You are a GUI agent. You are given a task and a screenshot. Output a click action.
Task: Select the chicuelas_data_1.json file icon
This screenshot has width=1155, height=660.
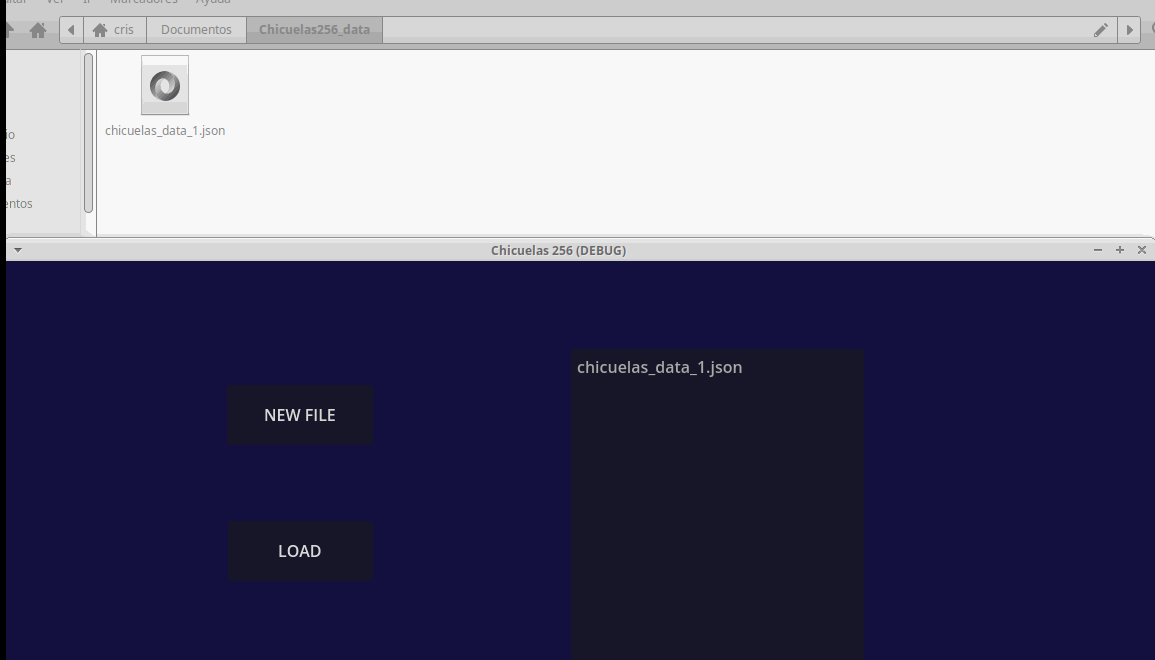(165, 85)
